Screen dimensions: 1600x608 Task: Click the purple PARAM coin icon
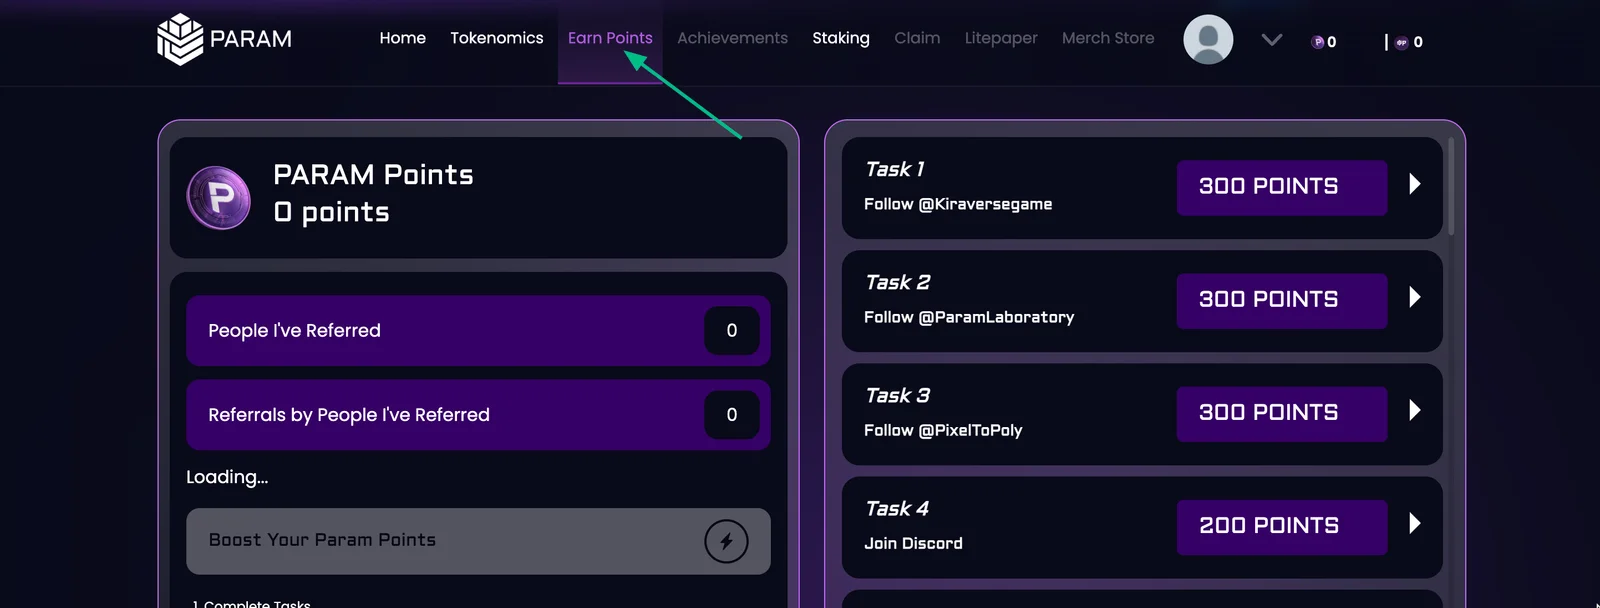[219, 198]
